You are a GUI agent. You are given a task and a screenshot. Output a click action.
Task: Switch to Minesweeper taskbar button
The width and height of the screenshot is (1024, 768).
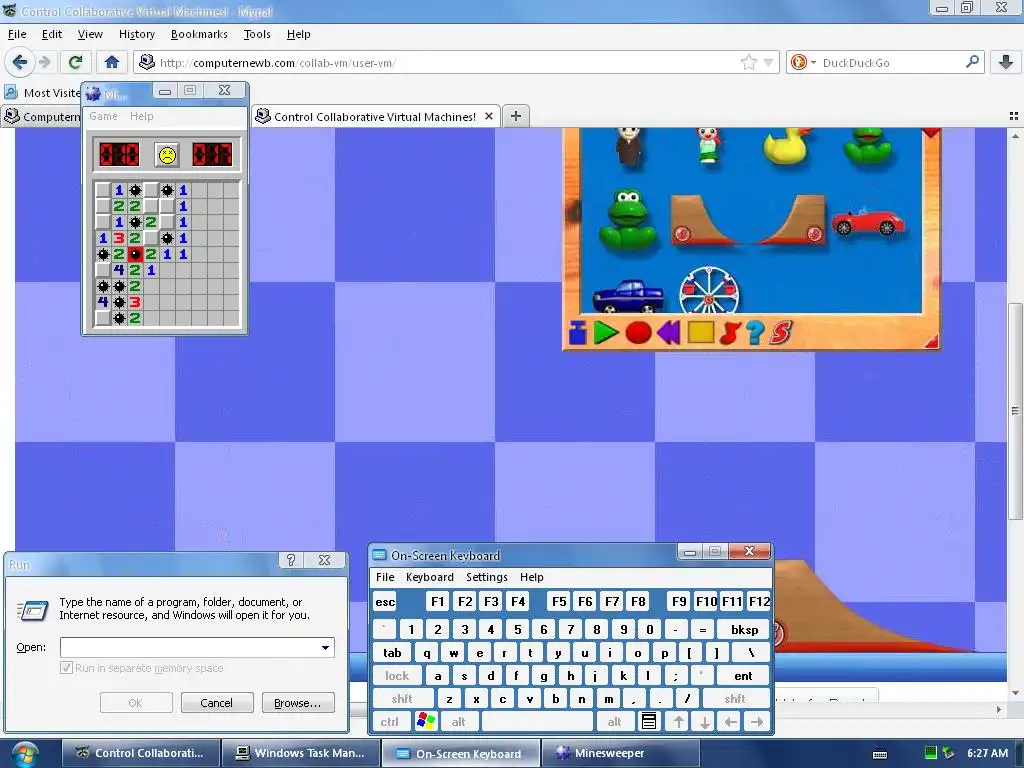pos(620,753)
